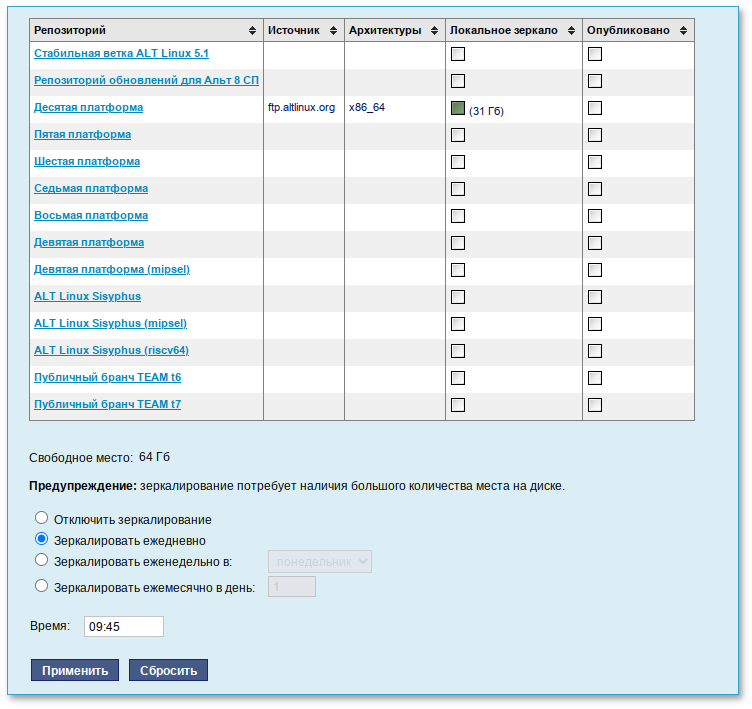Enable local mirror for Девятая платформа

[x=458, y=243]
